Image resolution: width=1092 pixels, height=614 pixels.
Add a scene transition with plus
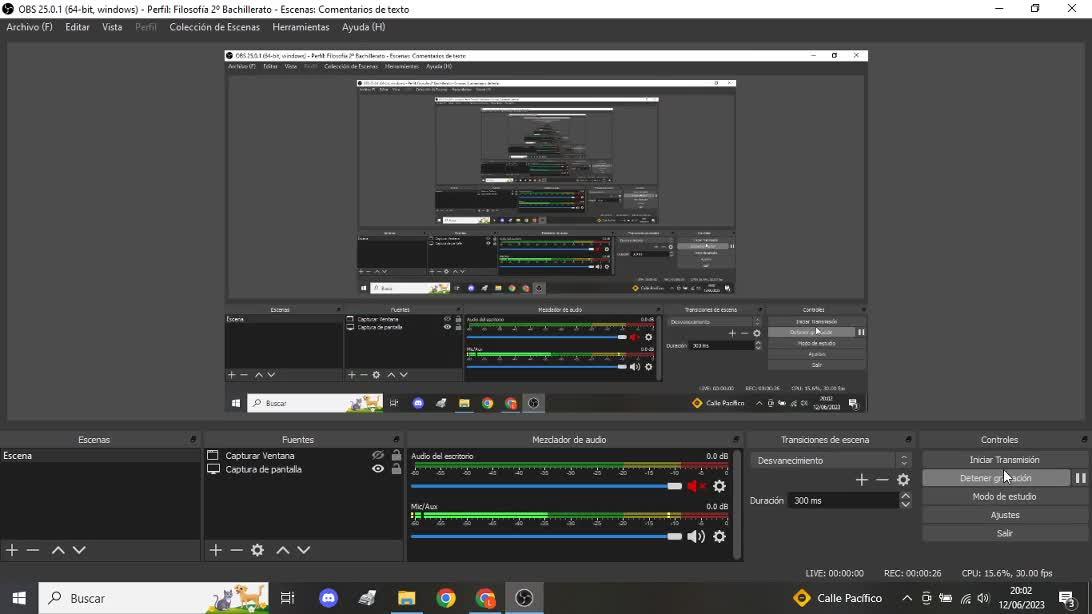click(861, 480)
